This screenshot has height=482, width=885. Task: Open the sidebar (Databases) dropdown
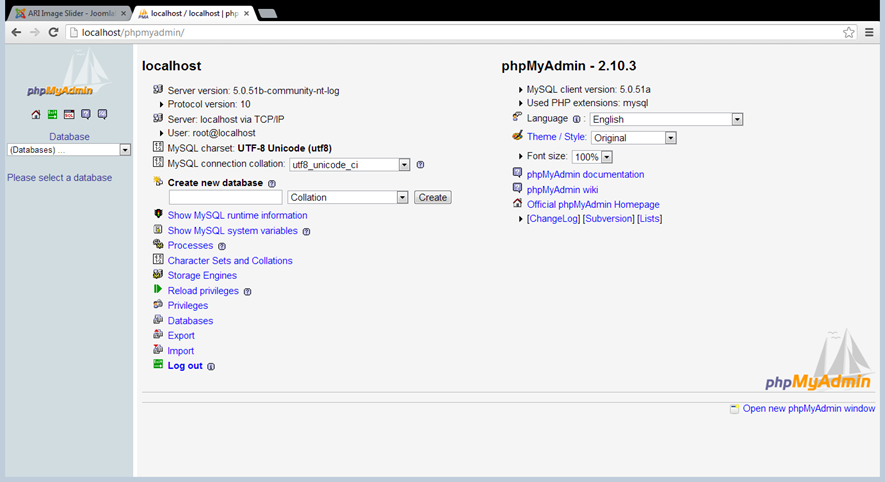point(69,150)
